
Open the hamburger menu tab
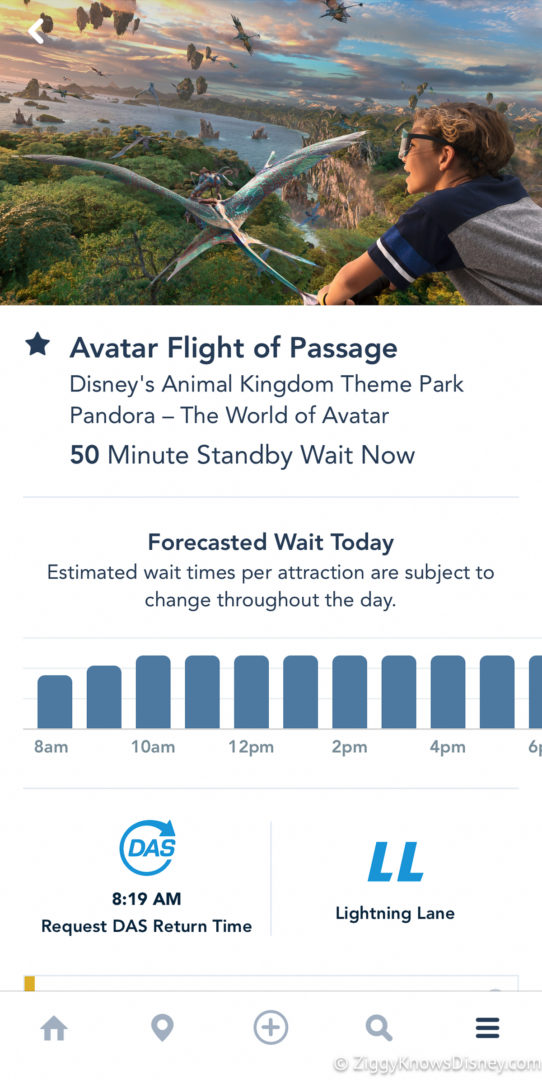pyautogui.click(x=487, y=1028)
